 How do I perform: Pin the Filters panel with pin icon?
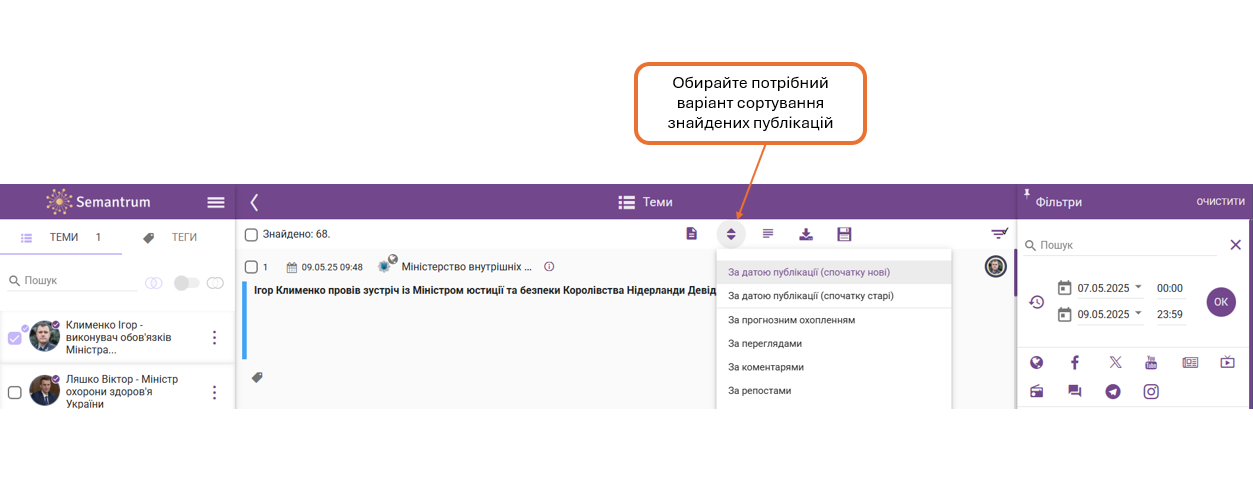point(1026,195)
